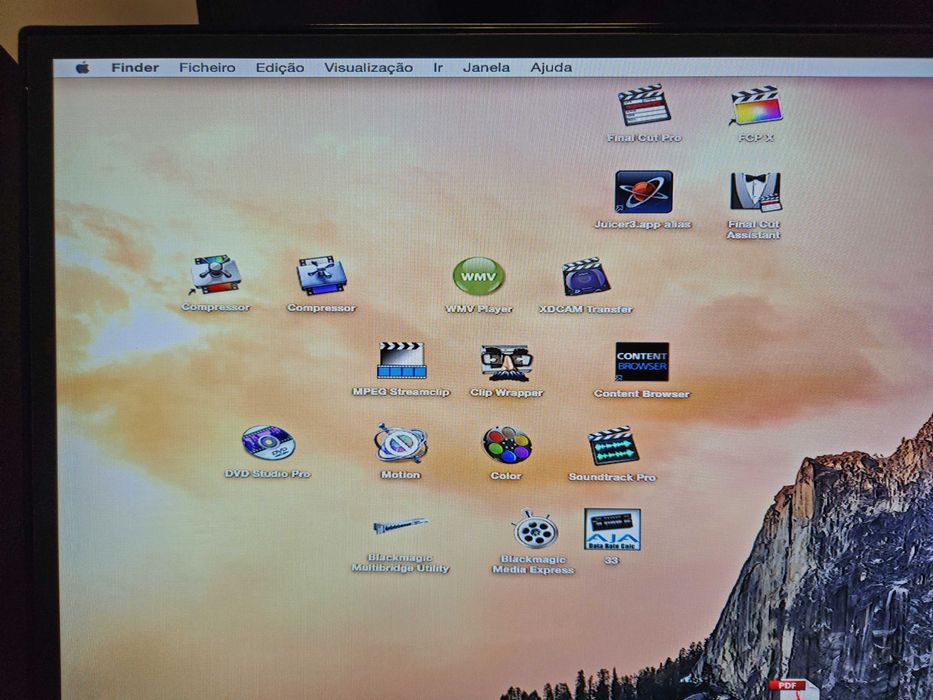Click the "Juicer3.app alias" label text
Viewport: 933px width, 700px height.
(x=643, y=224)
